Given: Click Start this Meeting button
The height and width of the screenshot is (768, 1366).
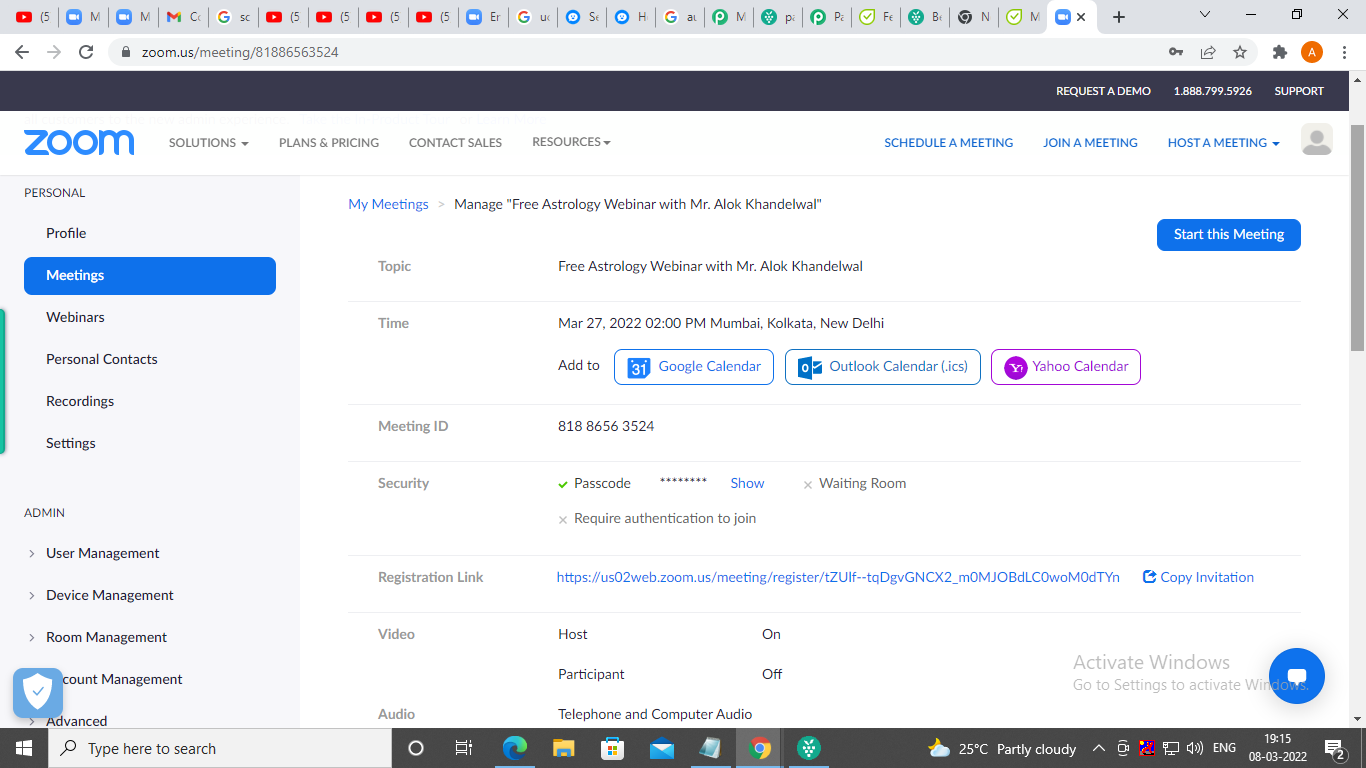Looking at the screenshot, I should [x=1229, y=235].
